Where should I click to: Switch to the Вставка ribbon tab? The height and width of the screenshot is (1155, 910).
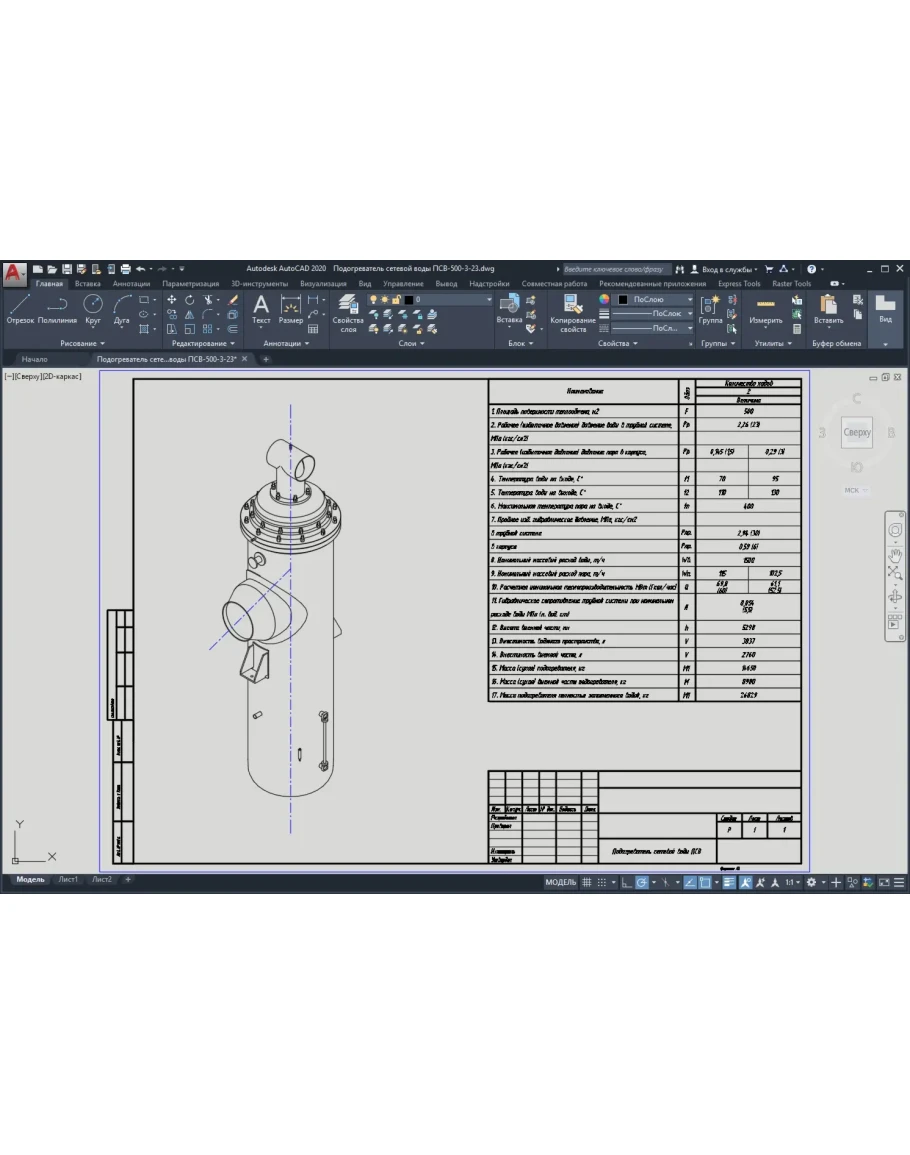(x=87, y=284)
